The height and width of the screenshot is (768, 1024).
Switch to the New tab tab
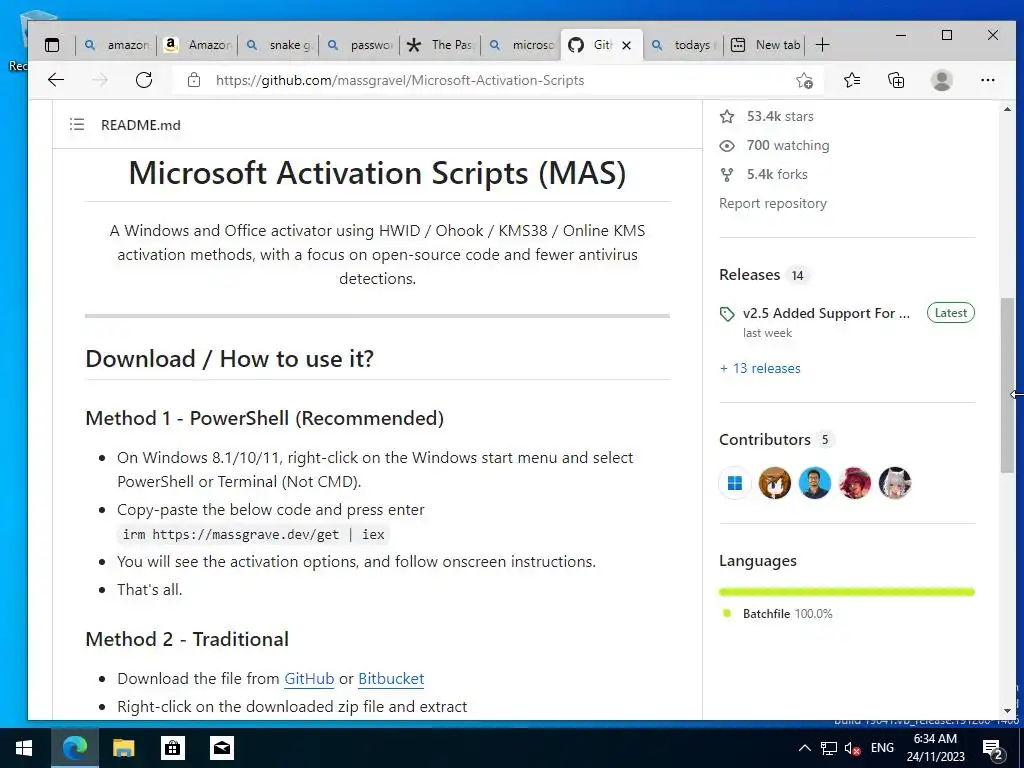click(x=765, y=45)
